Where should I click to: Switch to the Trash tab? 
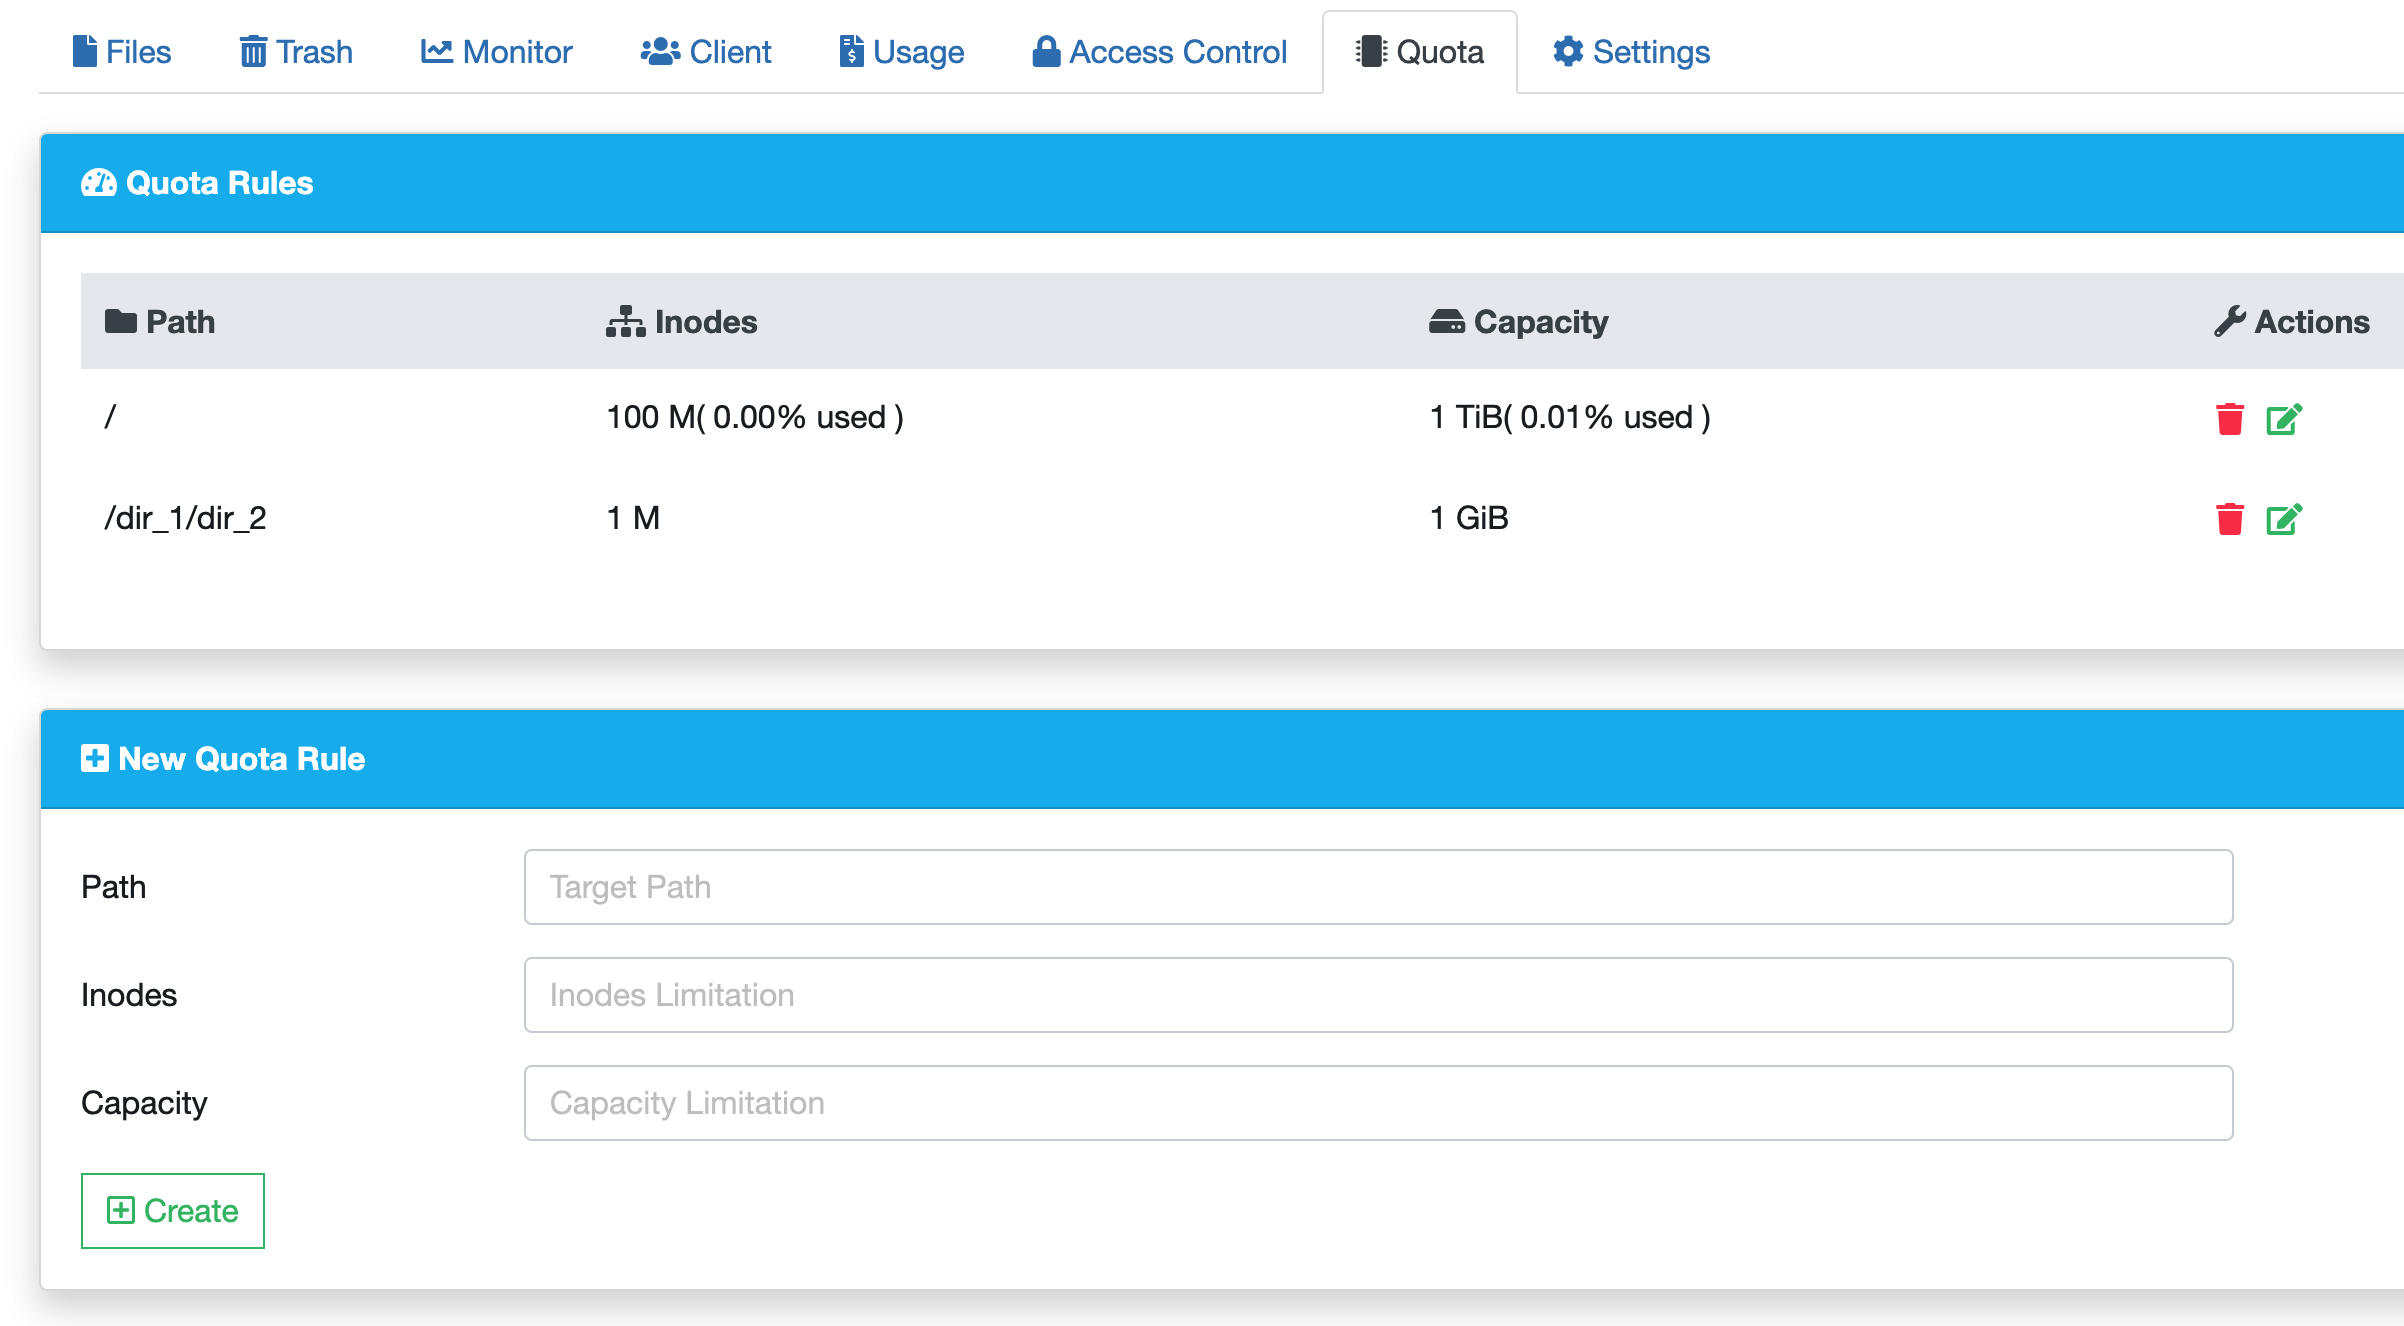tap(296, 52)
